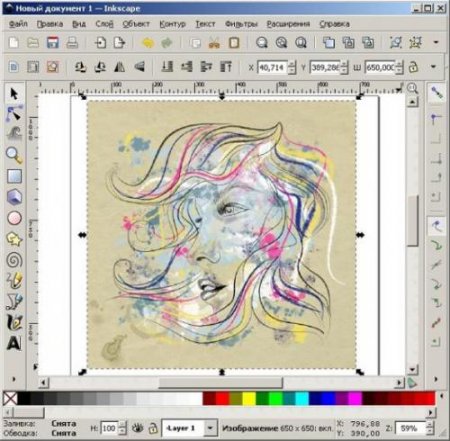Toggle snap to paths option
Viewport: 450px width, 441px height.
436,245
